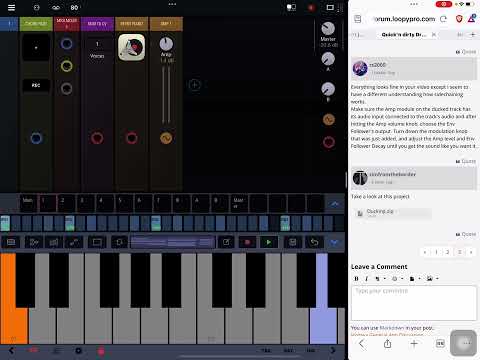The image size is (480, 360).
Task: Toggle italic formatting in the comment editor
Action: tap(367, 279)
